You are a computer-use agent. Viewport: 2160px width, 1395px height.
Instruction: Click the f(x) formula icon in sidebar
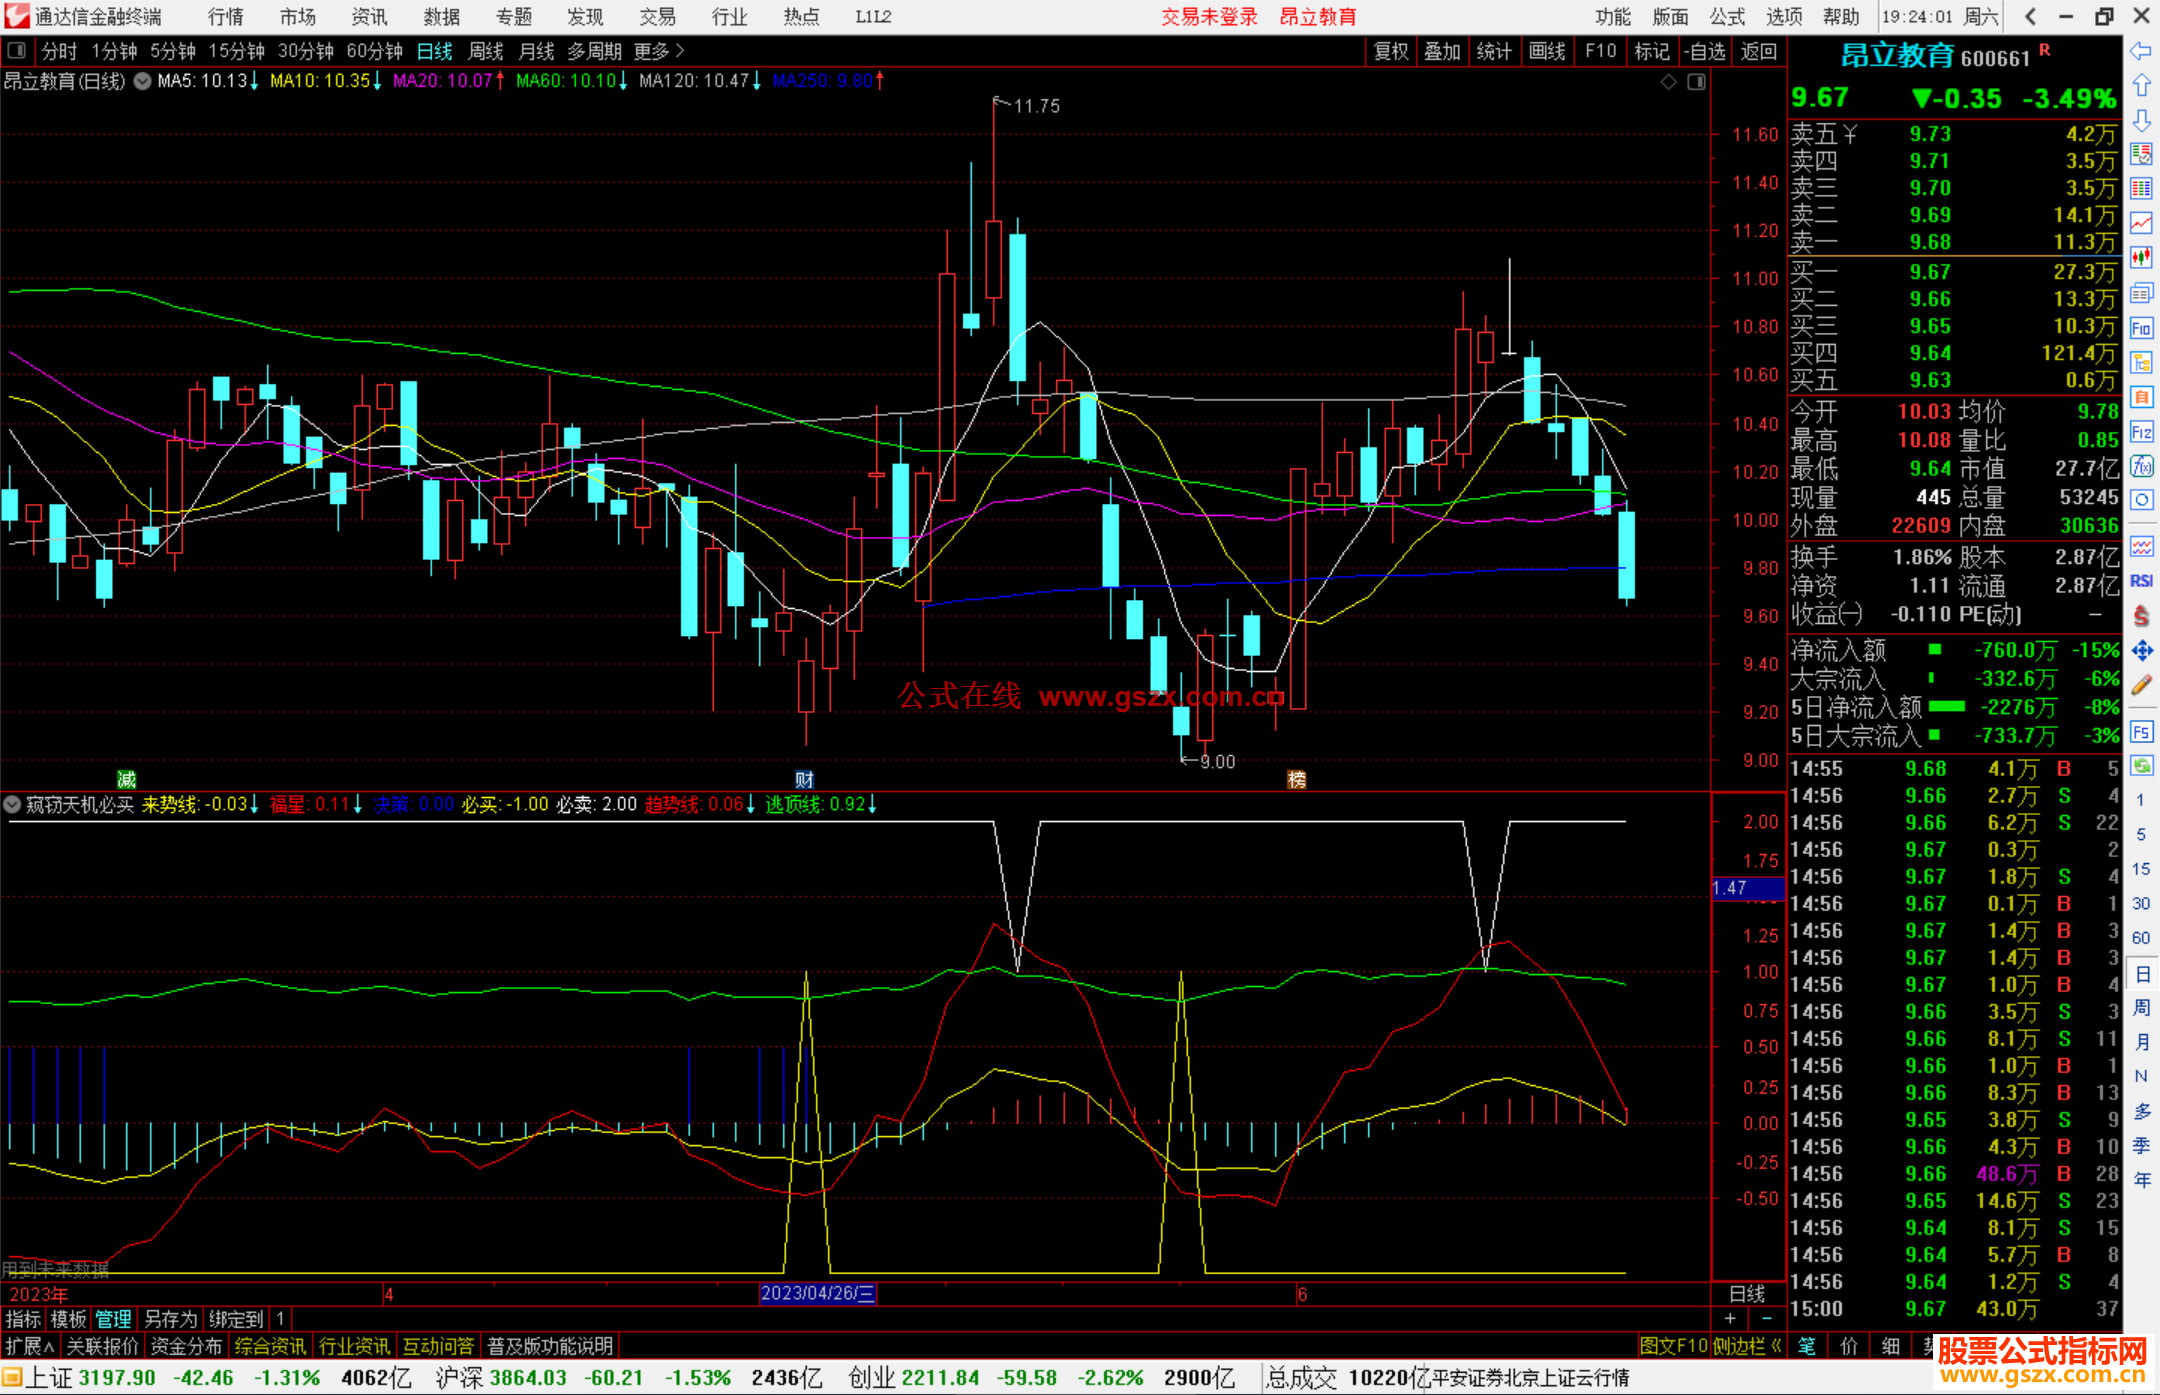[2141, 466]
